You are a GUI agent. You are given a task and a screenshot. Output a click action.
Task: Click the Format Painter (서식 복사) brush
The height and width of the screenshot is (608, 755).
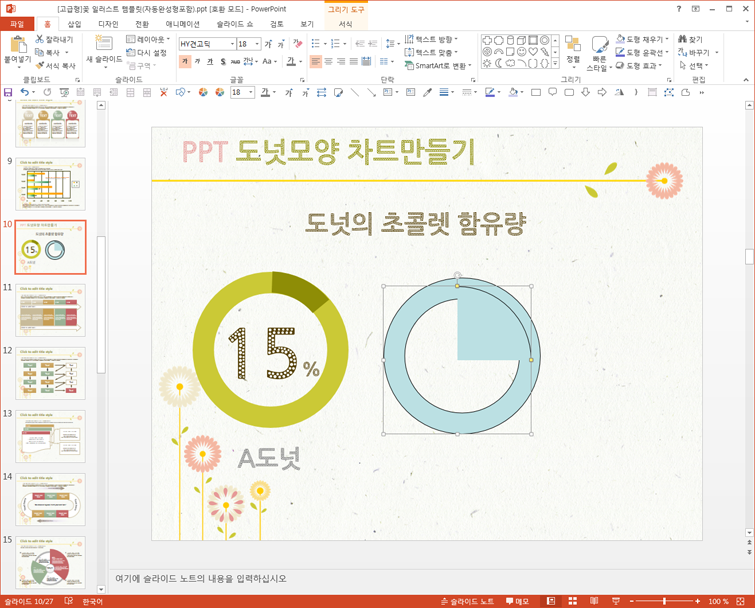tap(39, 65)
